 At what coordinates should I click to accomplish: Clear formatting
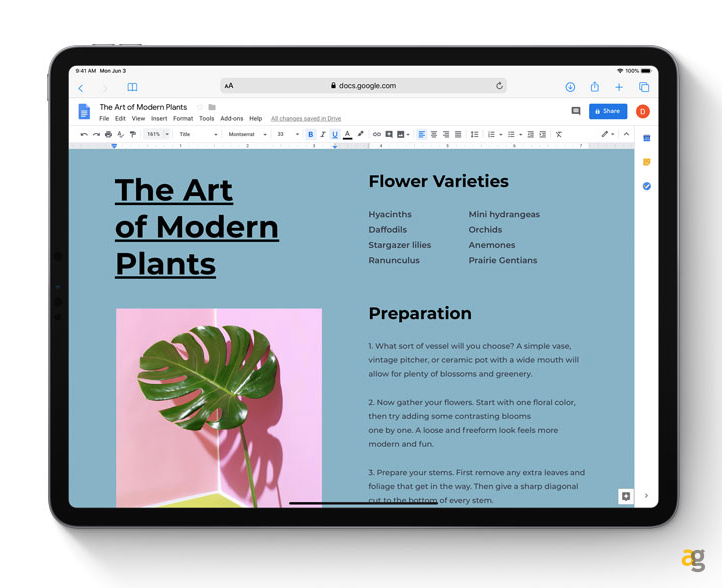[x=559, y=134]
